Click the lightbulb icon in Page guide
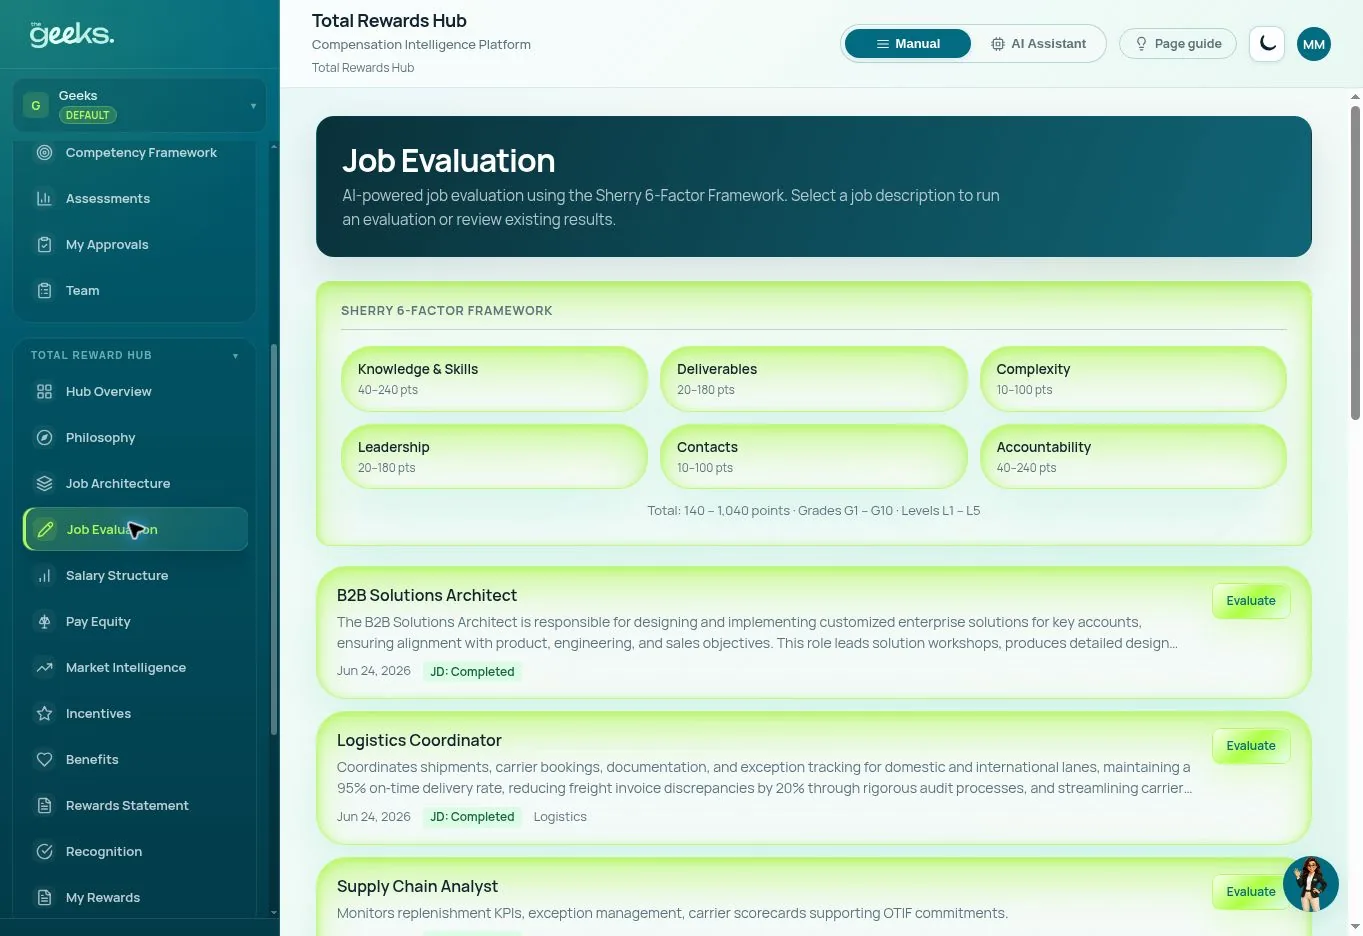This screenshot has width=1363, height=936. 1141,44
